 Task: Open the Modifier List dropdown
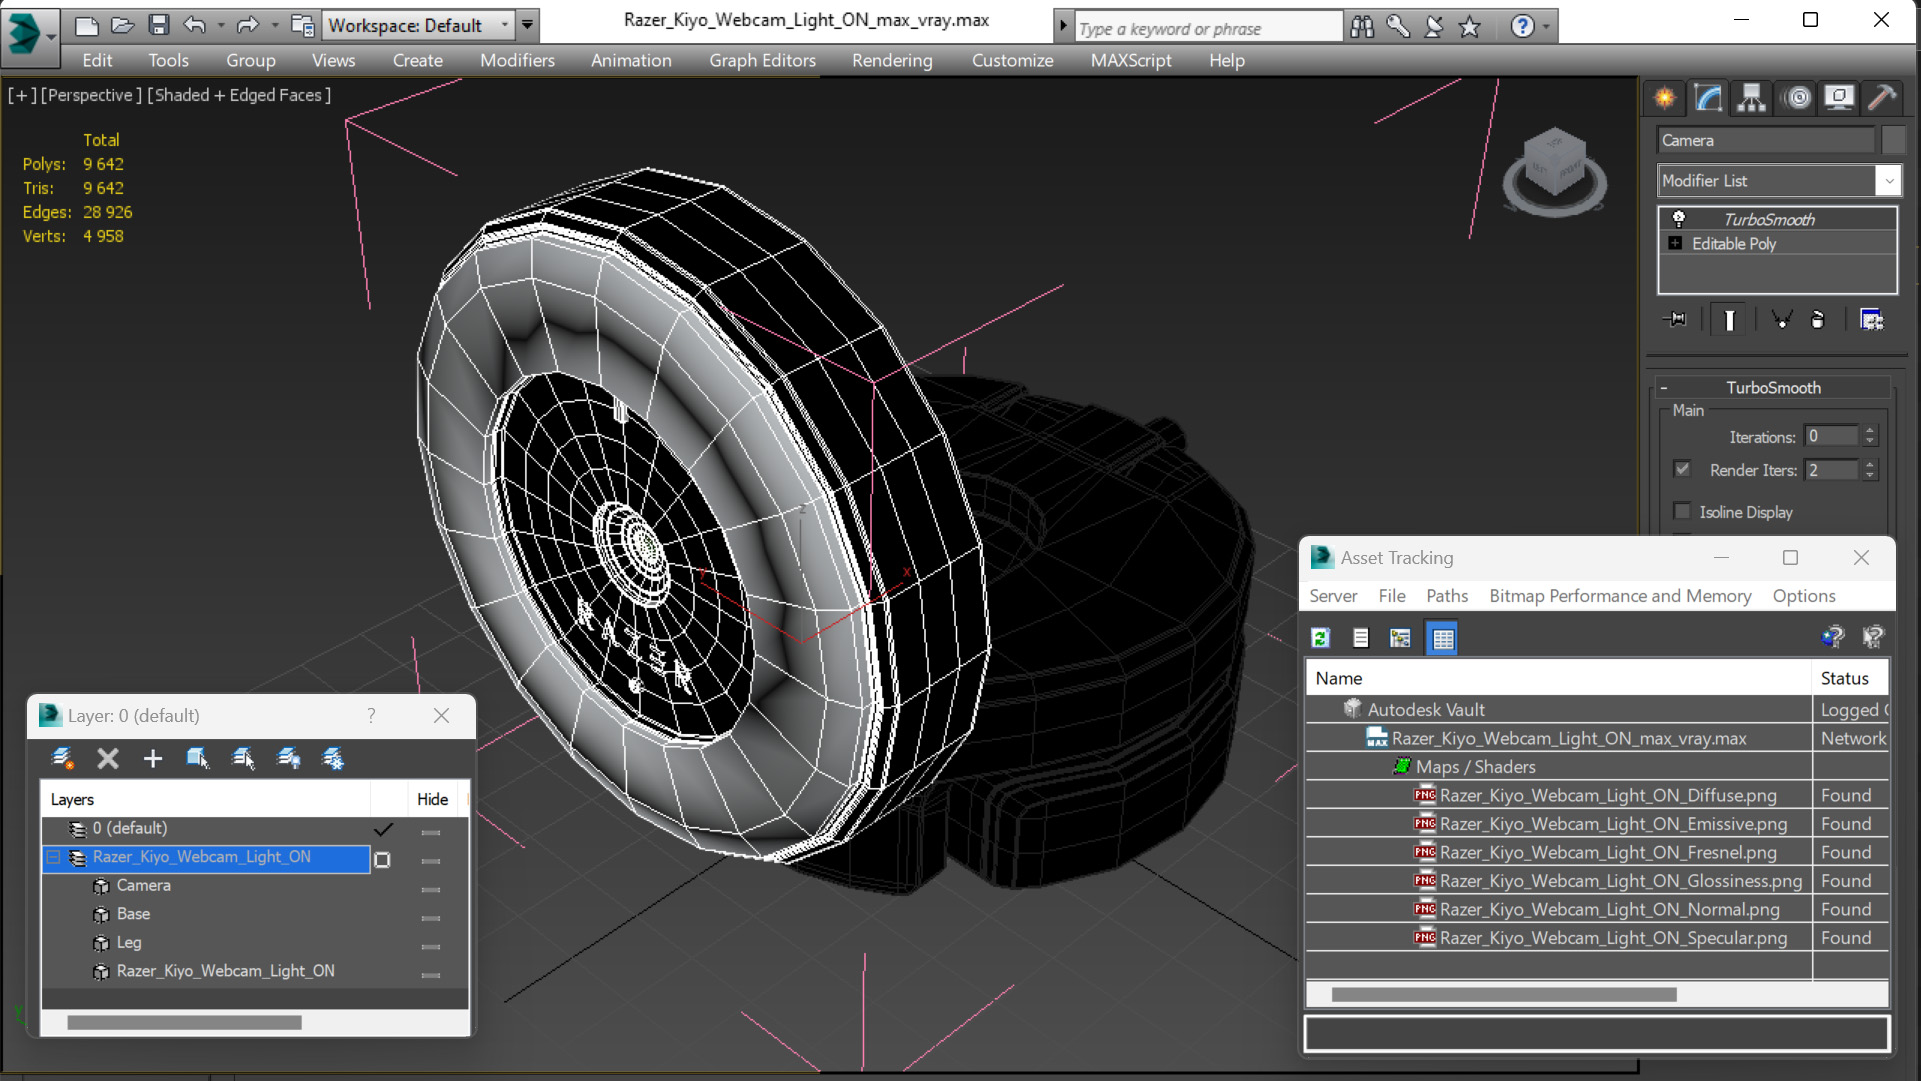pos(1778,181)
